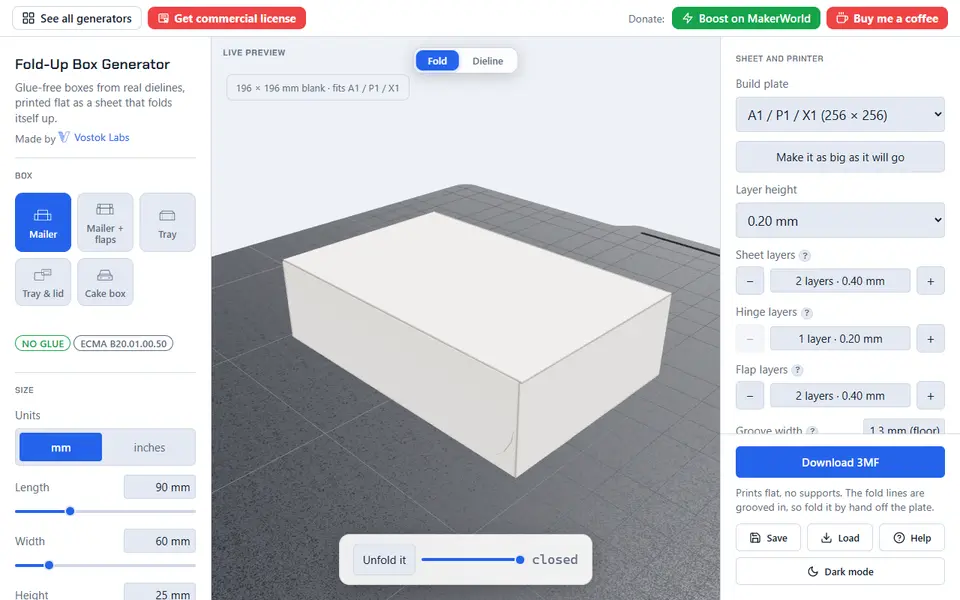Click the coffee cup icon
The width and height of the screenshot is (960, 600).
pos(842,18)
